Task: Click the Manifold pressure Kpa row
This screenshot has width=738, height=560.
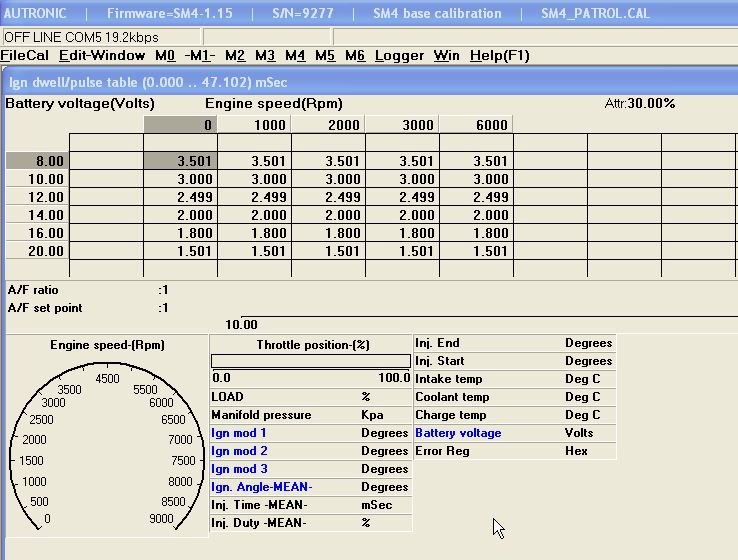Action: pos(311,415)
